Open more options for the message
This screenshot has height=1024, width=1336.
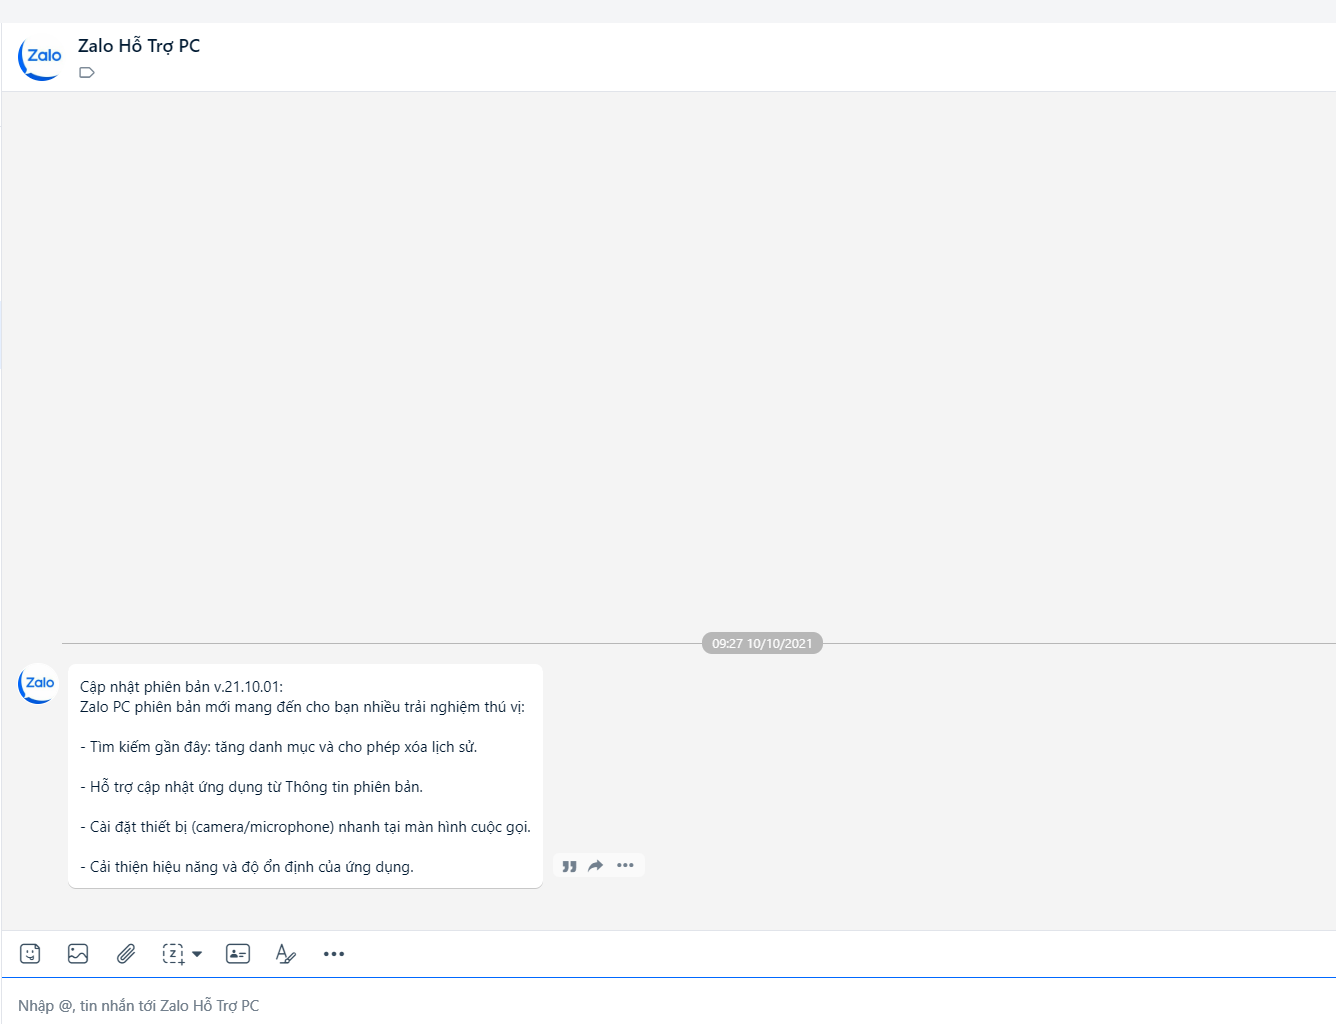(625, 865)
